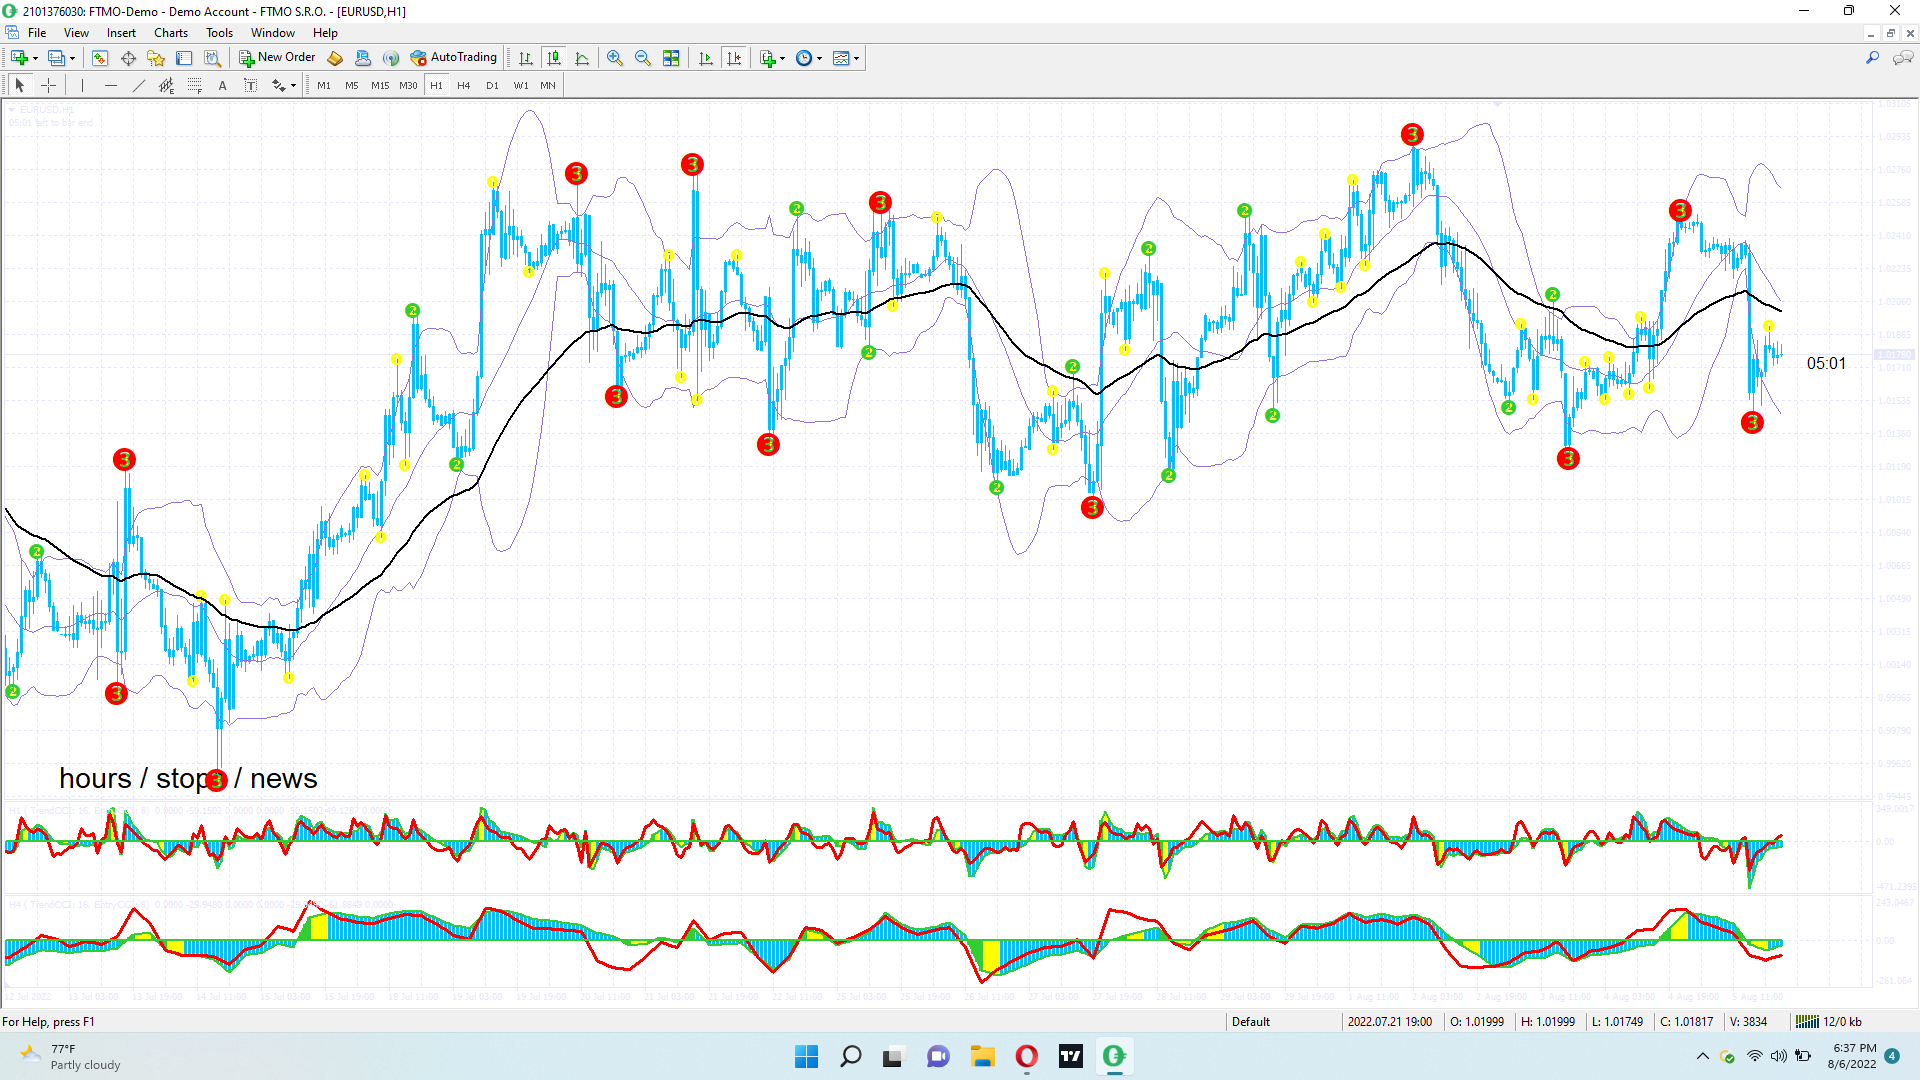Image resolution: width=1920 pixels, height=1080 pixels.
Task: Select the Draw Trendline tool
Action: (x=139, y=86)
